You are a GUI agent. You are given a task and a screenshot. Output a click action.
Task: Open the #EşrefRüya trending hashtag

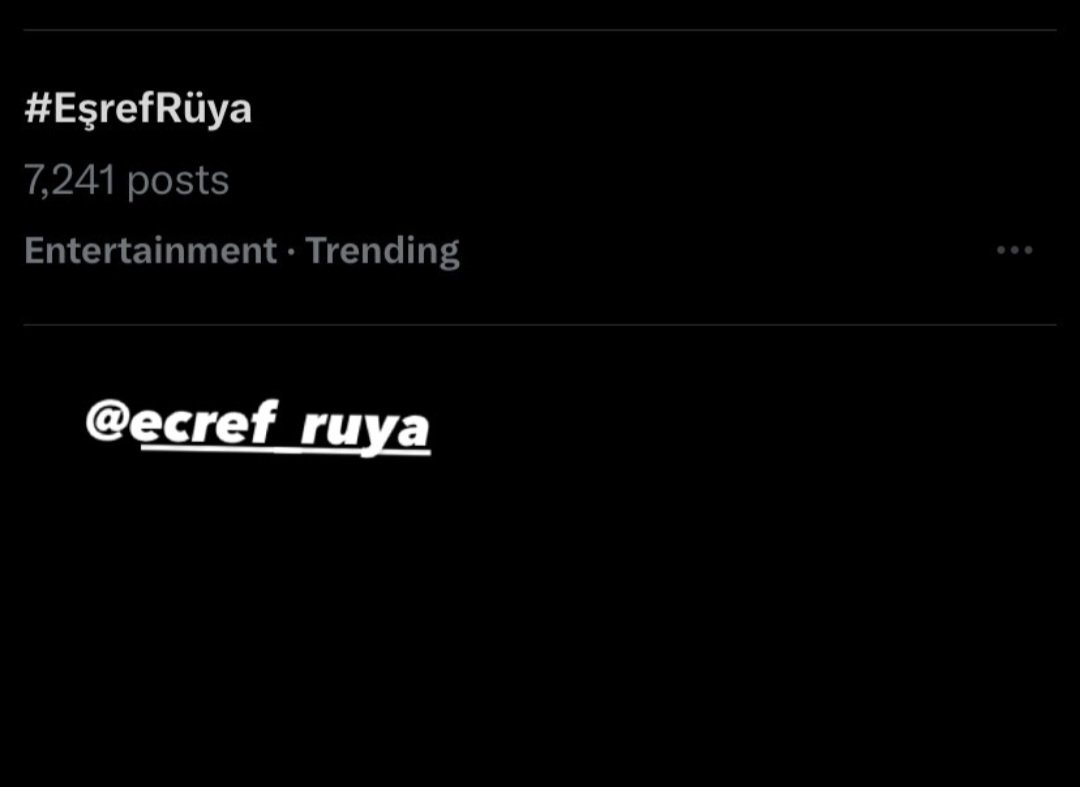click(138, 109)
